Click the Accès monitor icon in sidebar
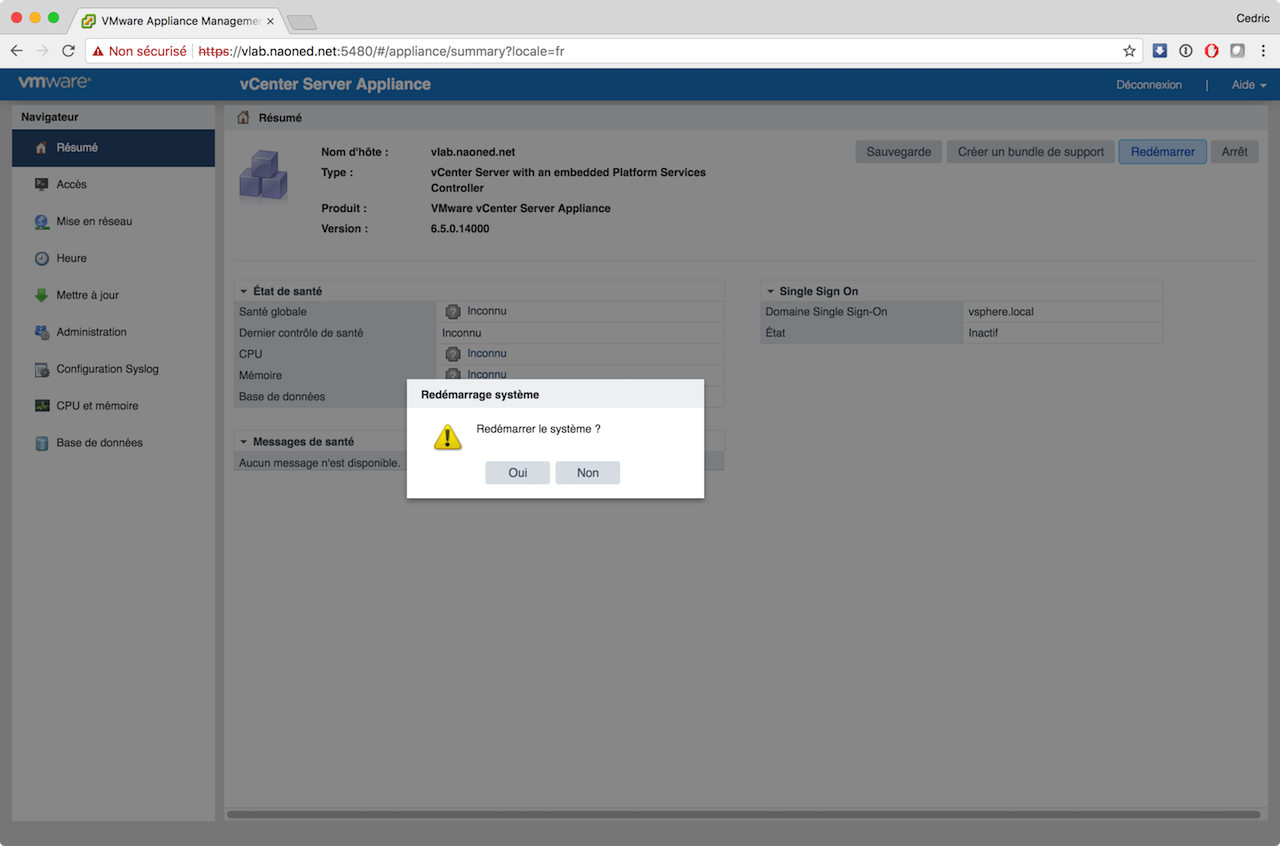The image size is (1280, 846). (x=41, y=185)
